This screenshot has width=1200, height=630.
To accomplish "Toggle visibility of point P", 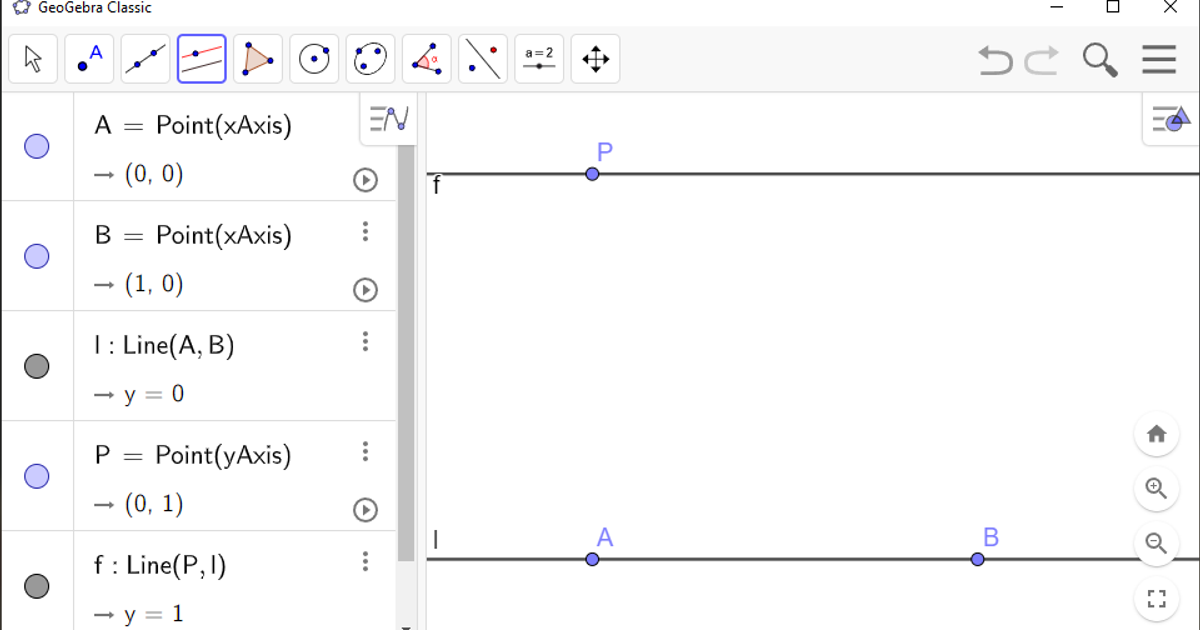I will point(37,476).
